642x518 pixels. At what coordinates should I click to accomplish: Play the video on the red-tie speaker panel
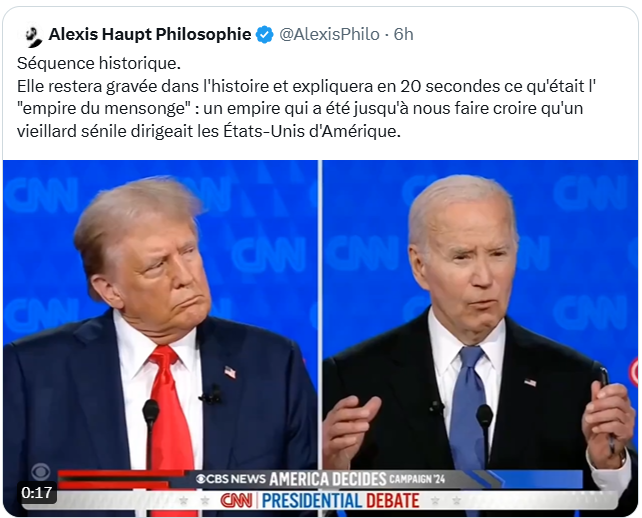pyautogui.click(x=160, y=338)
